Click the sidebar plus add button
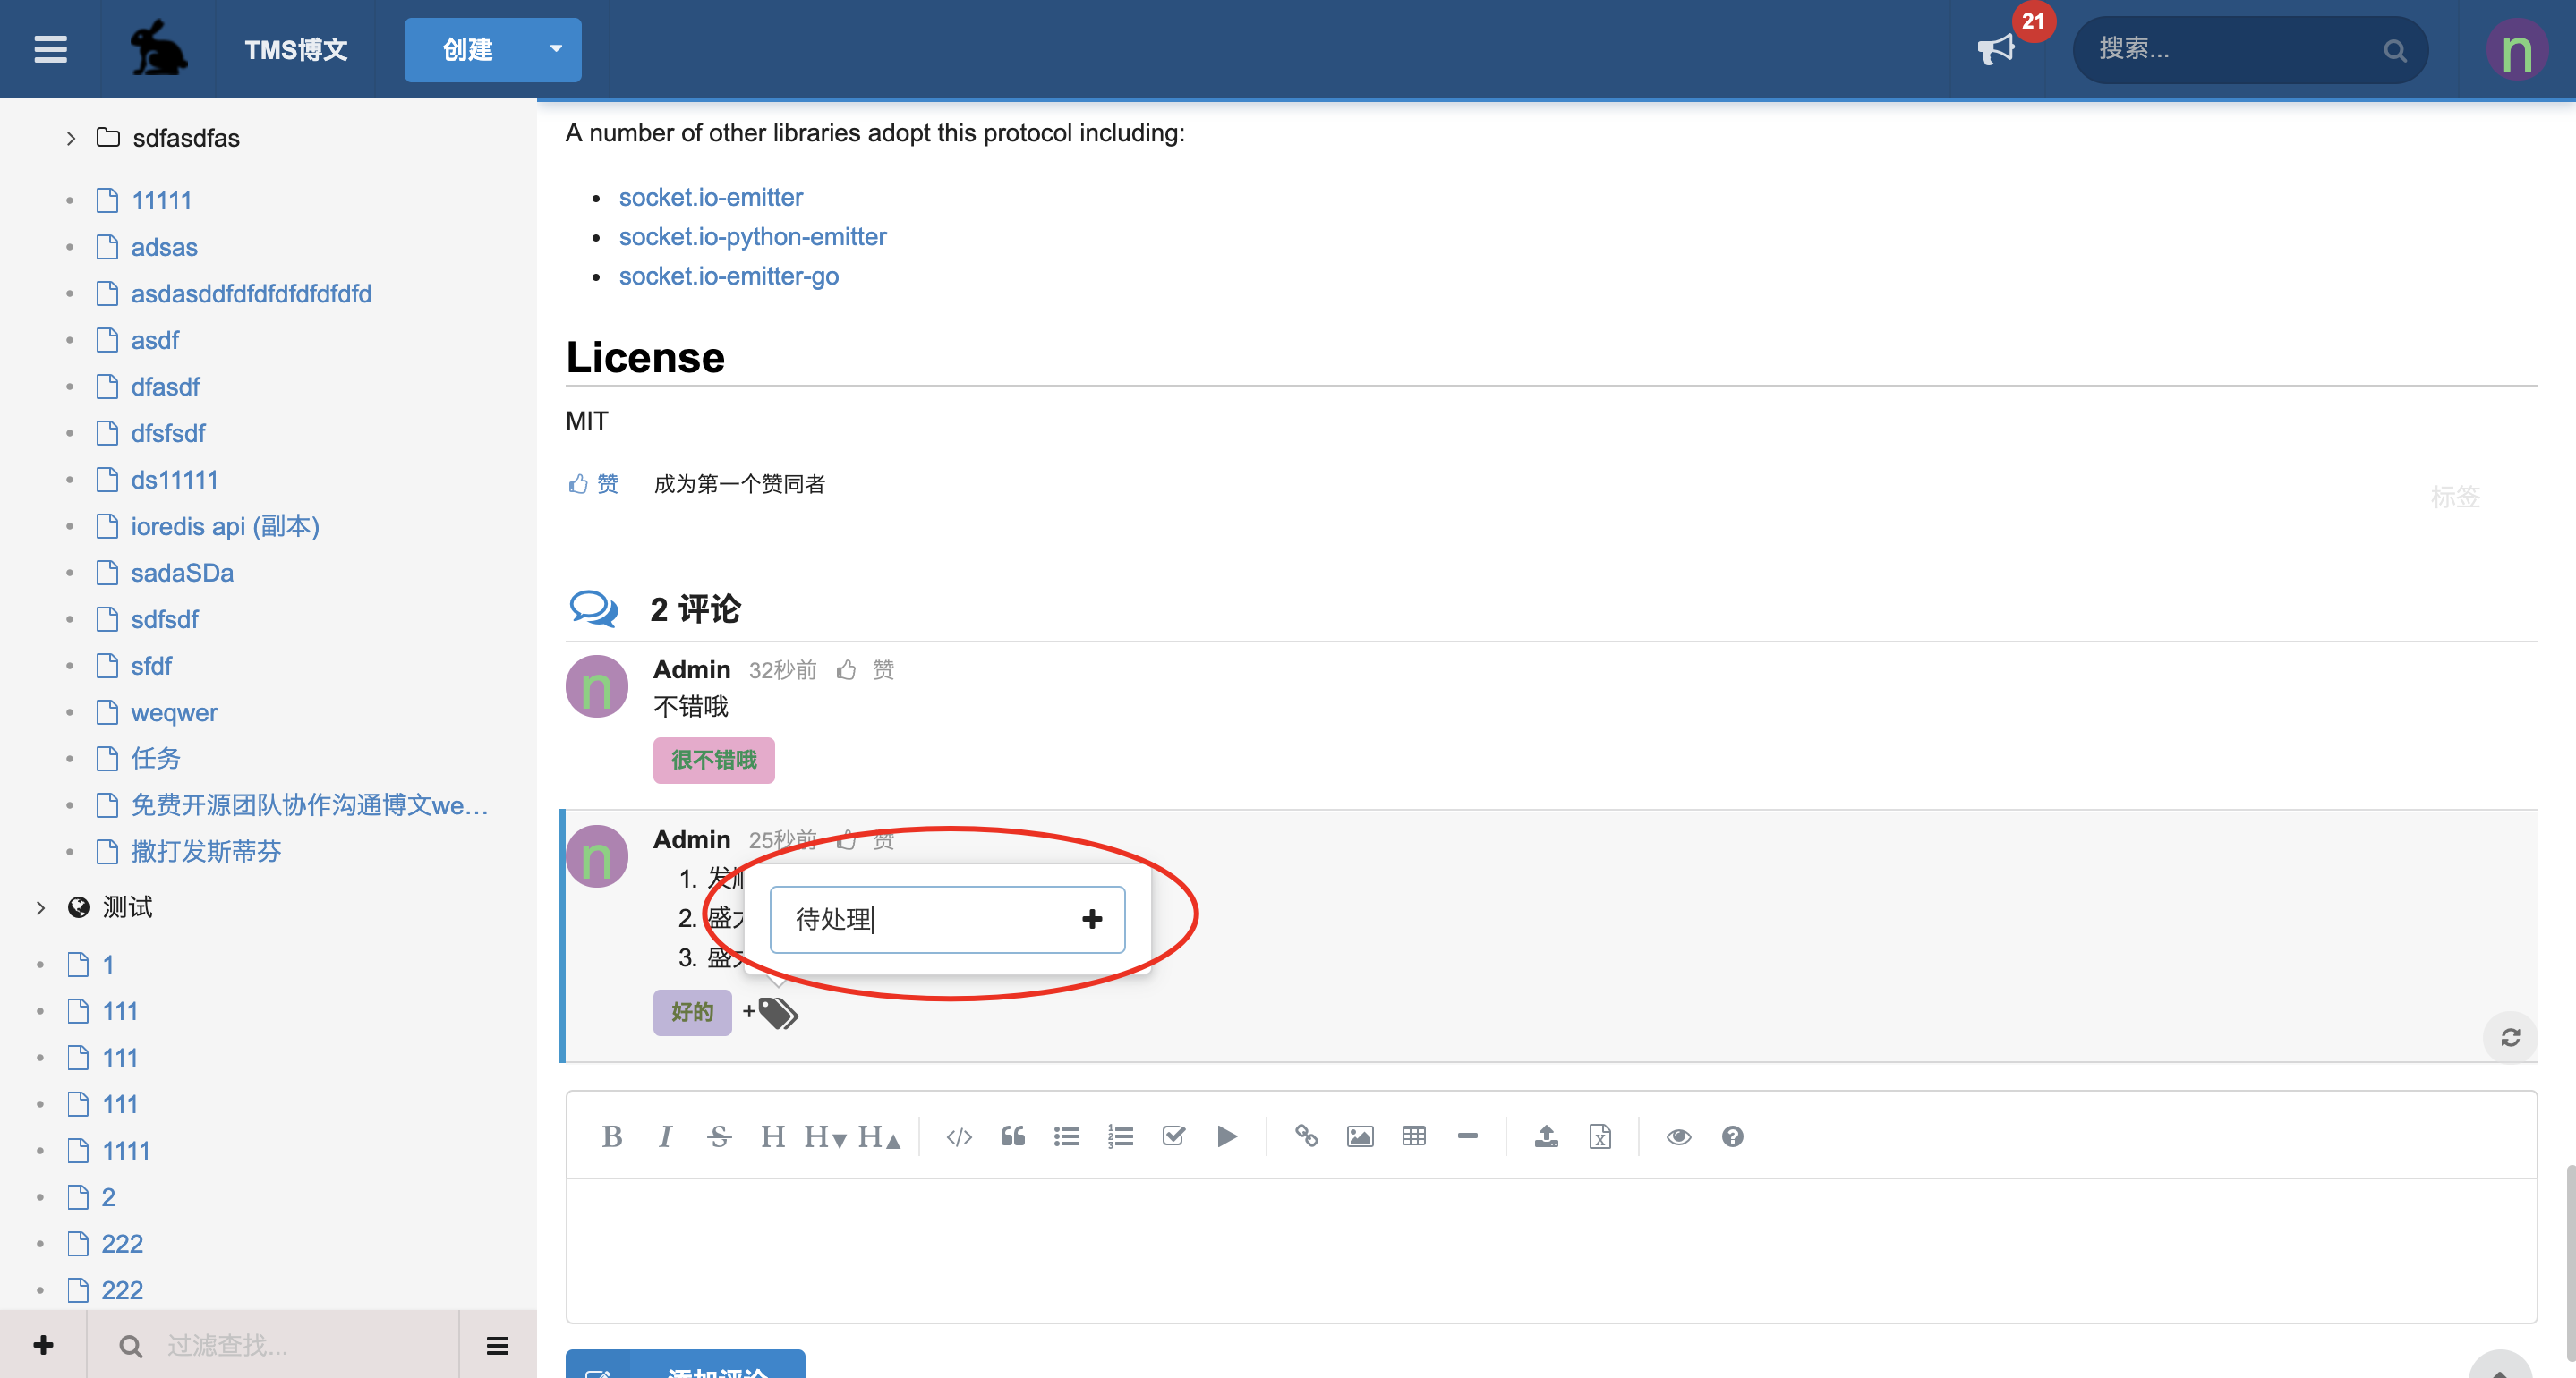Image resolution: width=2576 pixels, height=1378 pixels. (x=43, y=1345)
